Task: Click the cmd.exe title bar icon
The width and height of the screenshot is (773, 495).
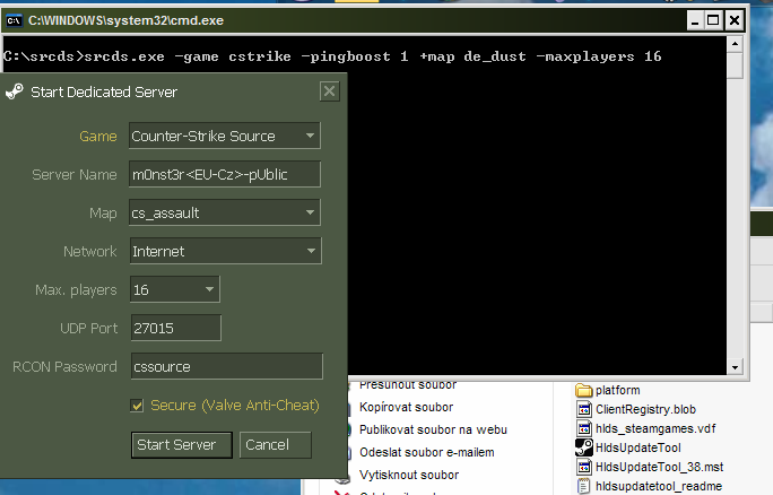Action: (x=14, y=21)
